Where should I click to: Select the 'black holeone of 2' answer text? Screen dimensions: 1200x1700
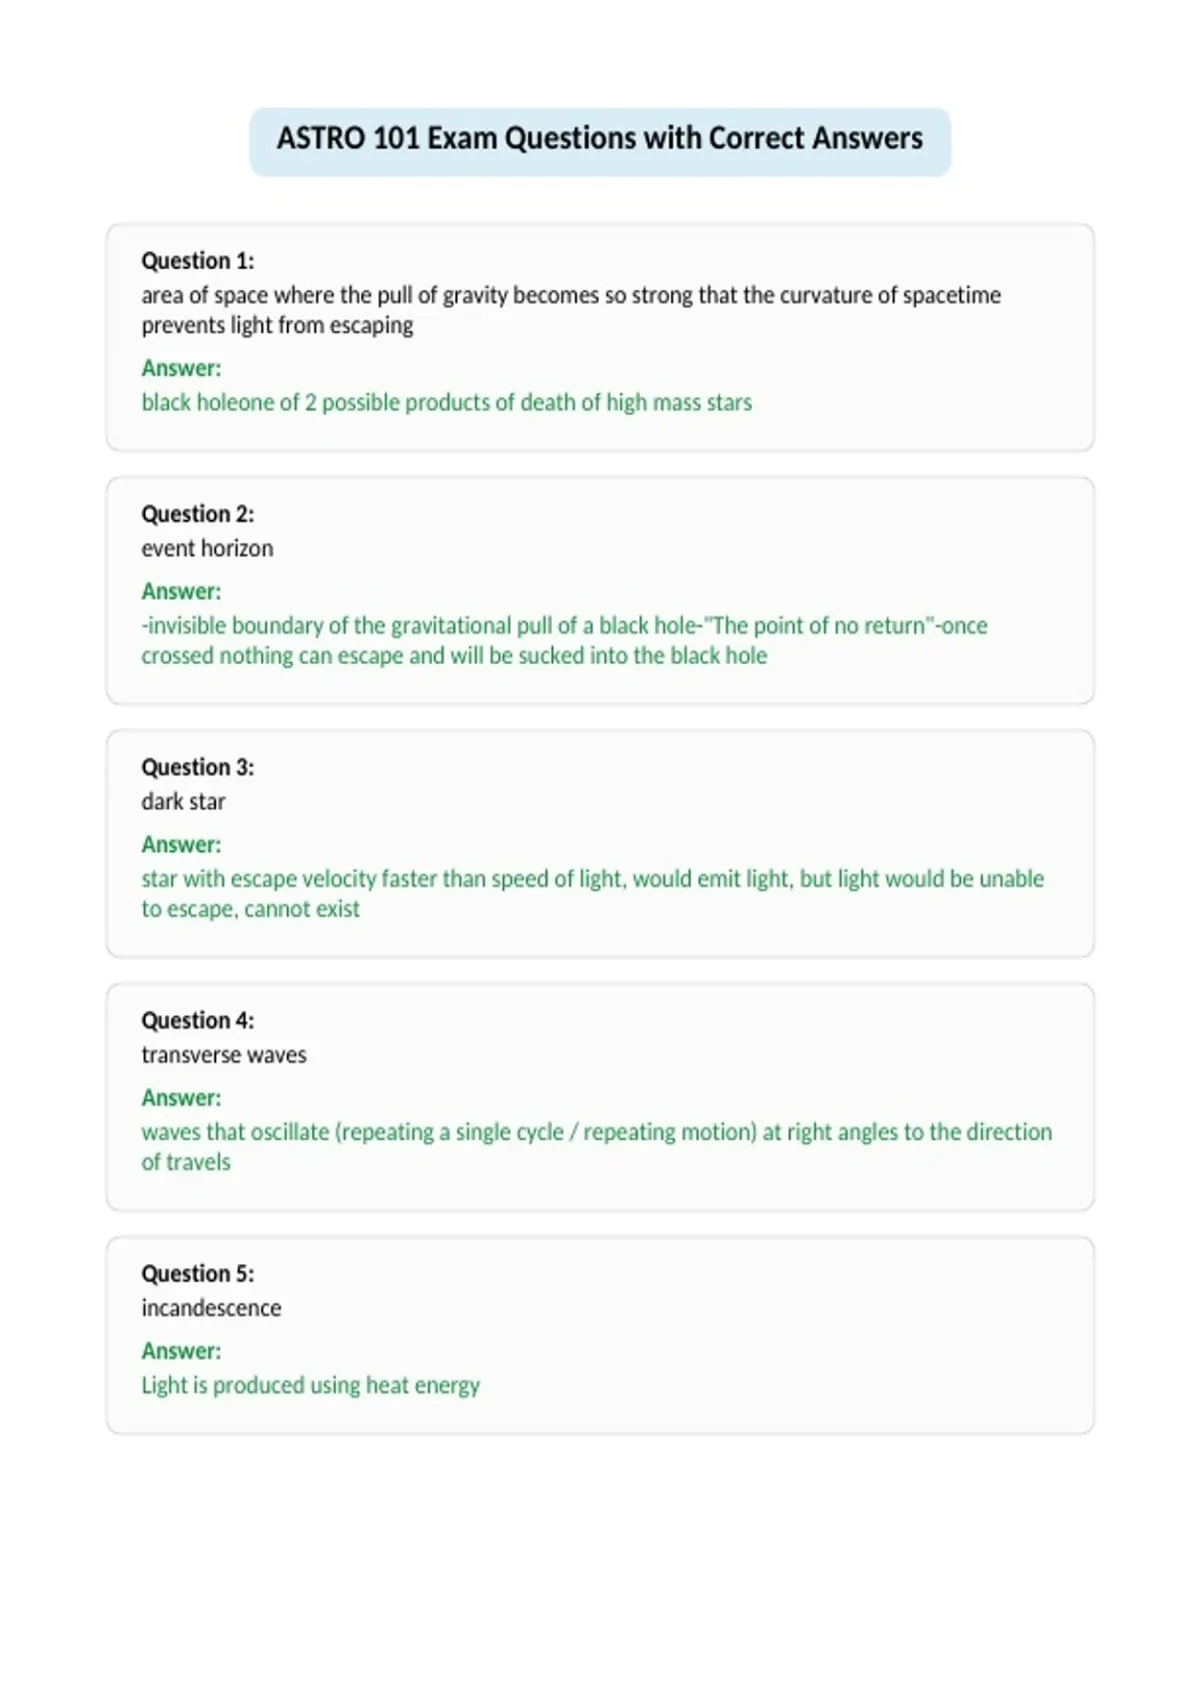point(446,402)
